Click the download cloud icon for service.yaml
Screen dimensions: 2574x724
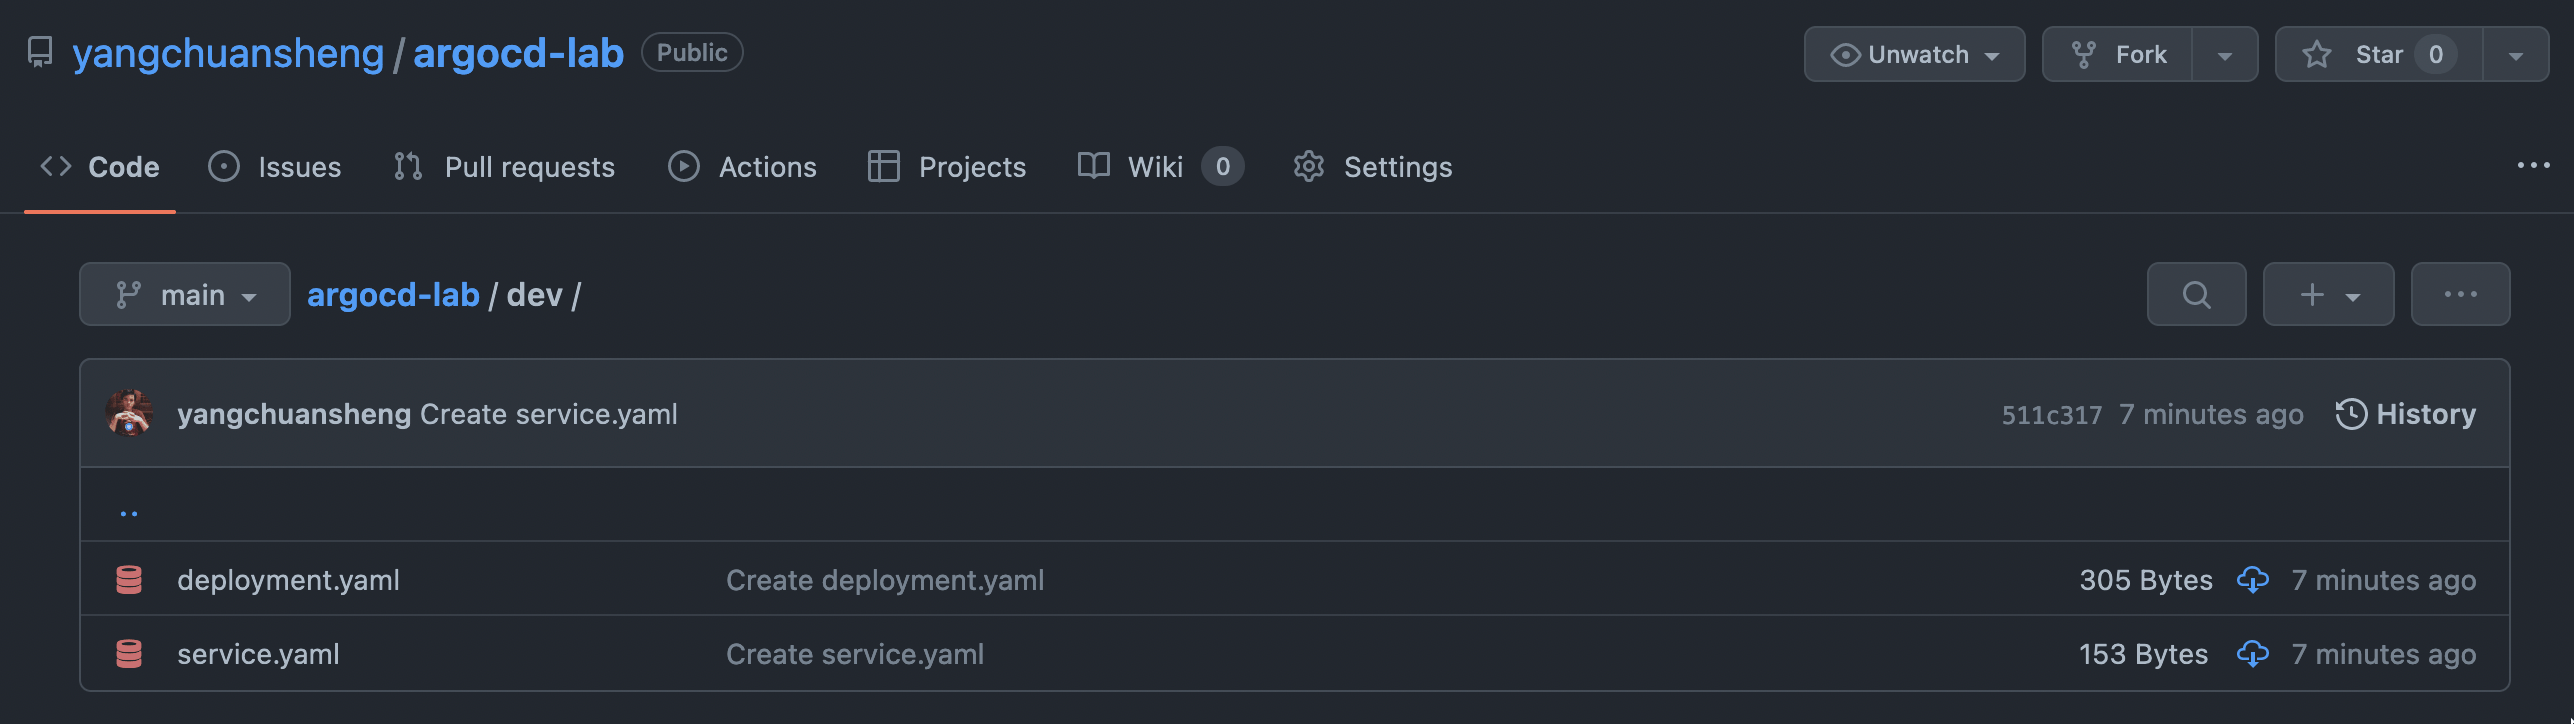click(x=2252, y=654)
